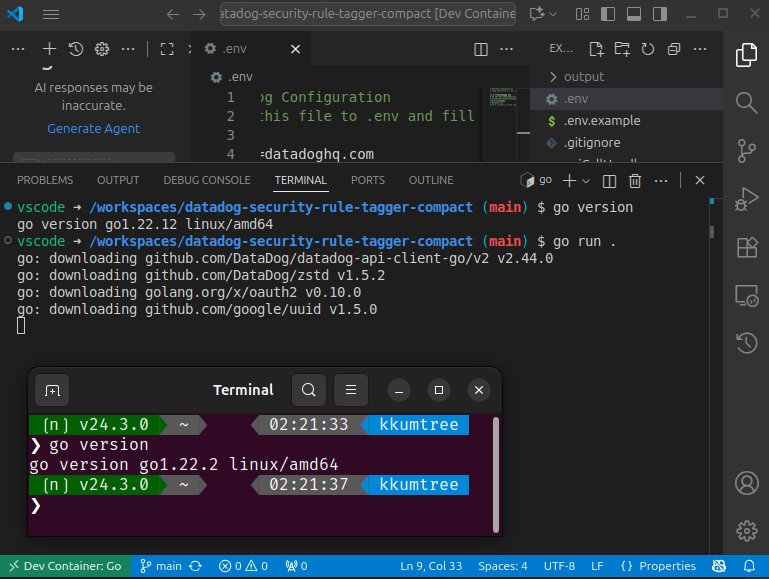Screen dimensions: 769x579
Task: Open search in GNOME Terminal window
Action: pyautogui.click(x=308, y=390)
